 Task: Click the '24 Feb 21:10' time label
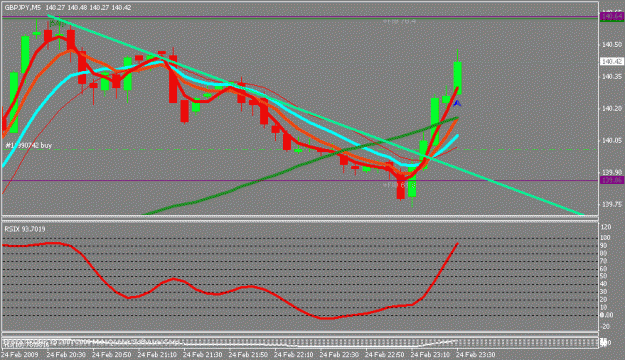pyautogui.click(x=157, y=354)
